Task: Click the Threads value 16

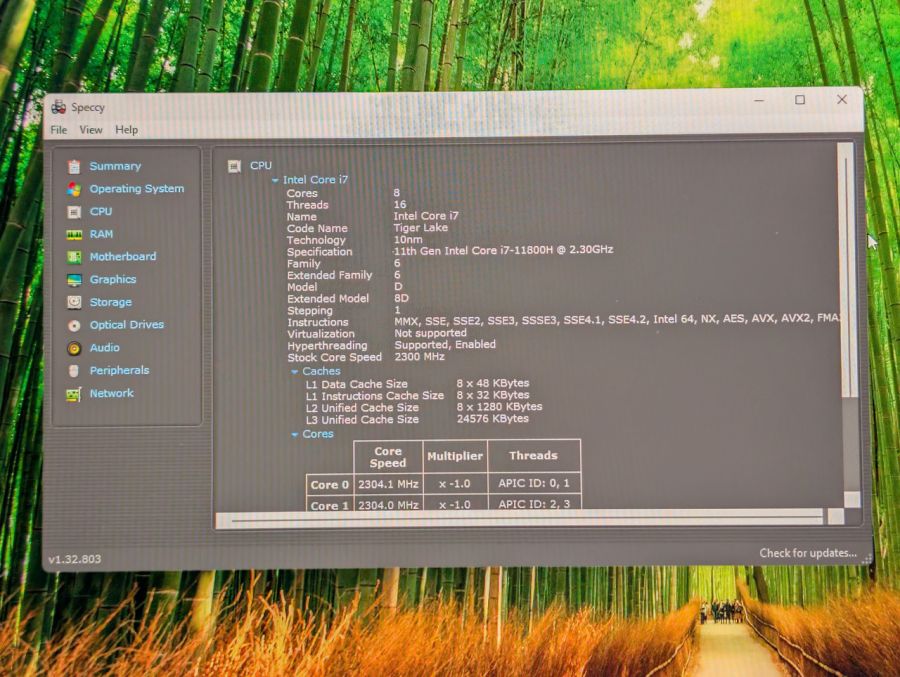Action: pyautogui.click(x=400, y=204)
